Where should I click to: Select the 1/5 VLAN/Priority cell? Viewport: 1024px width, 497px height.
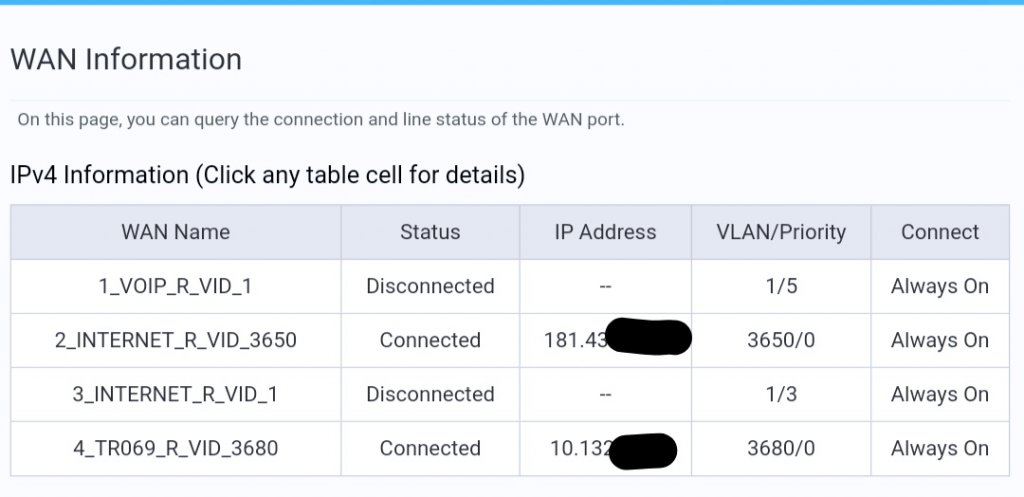point(781,286)
